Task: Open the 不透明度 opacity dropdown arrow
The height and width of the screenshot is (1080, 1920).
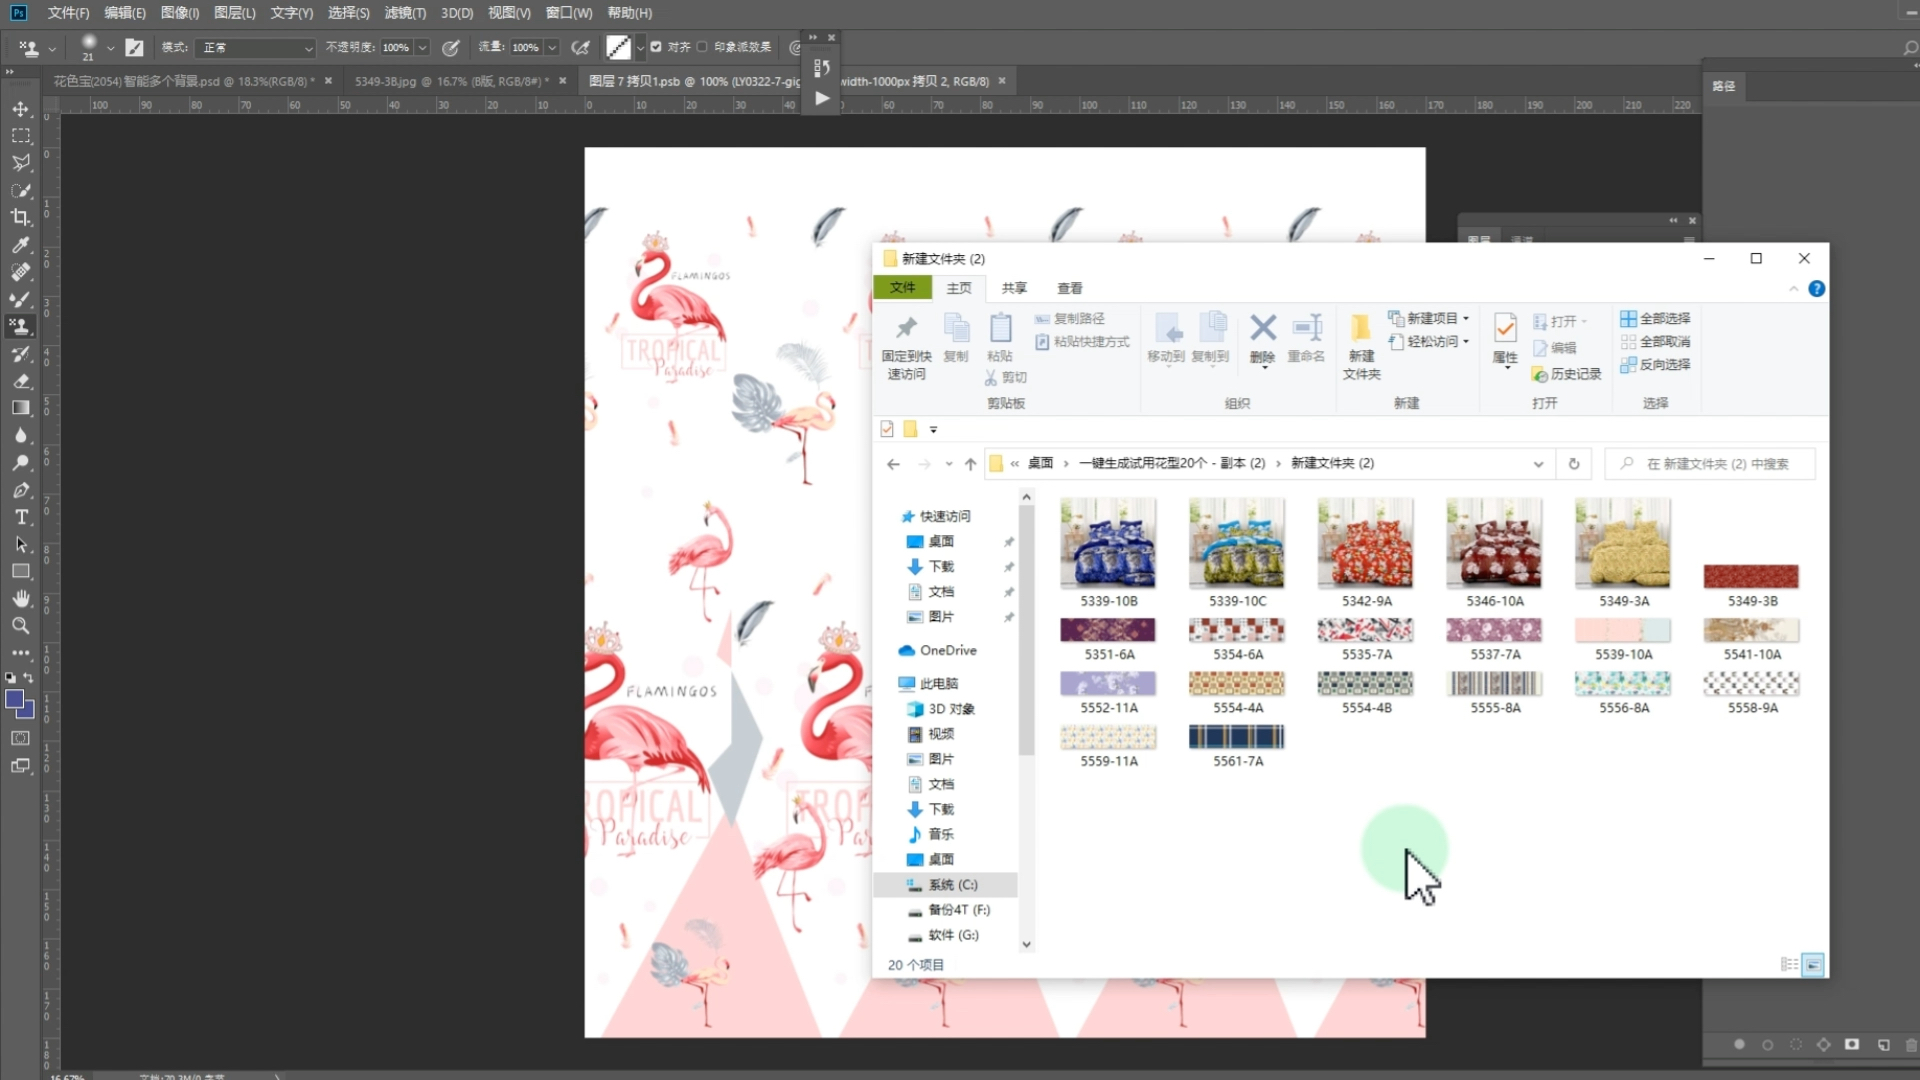Action: click(422, 47)
